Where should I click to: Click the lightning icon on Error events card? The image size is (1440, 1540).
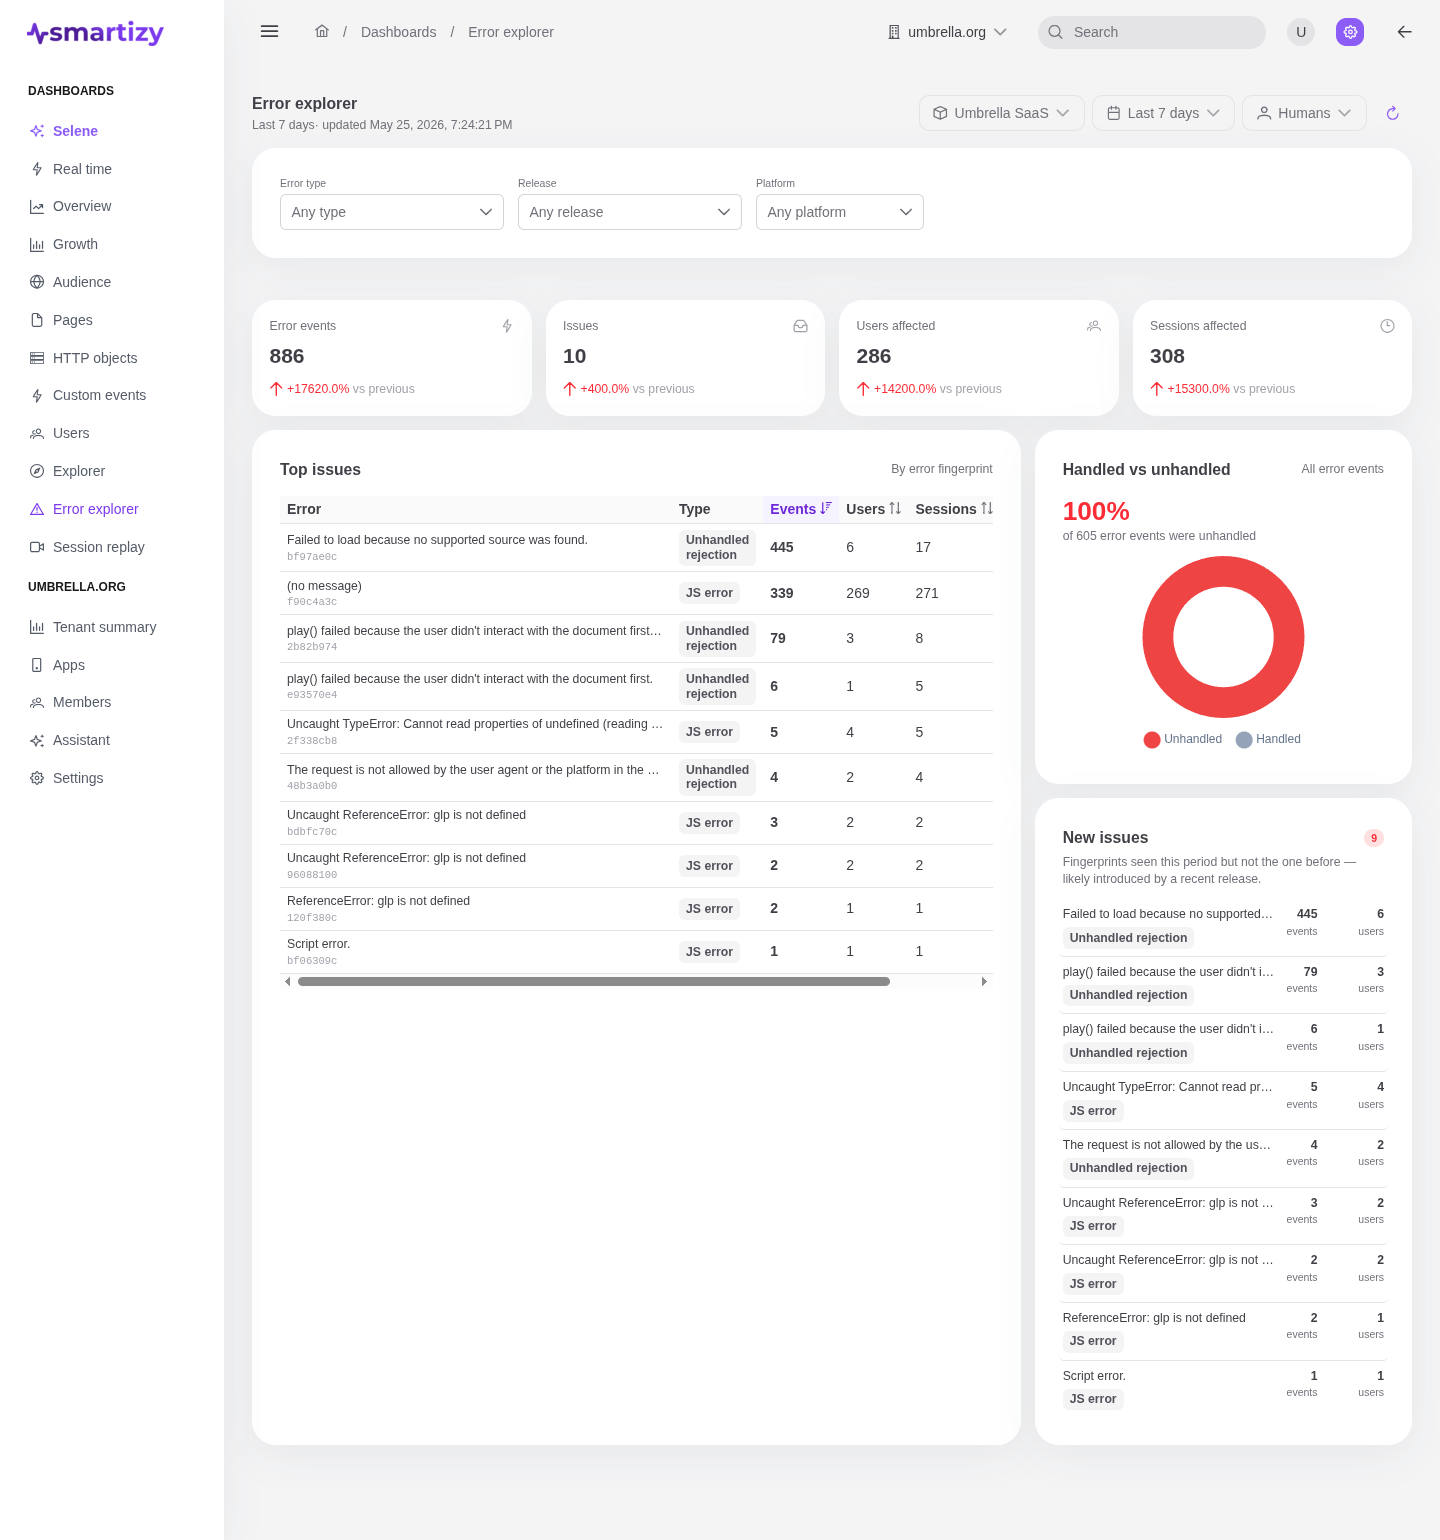coord(507,326)
